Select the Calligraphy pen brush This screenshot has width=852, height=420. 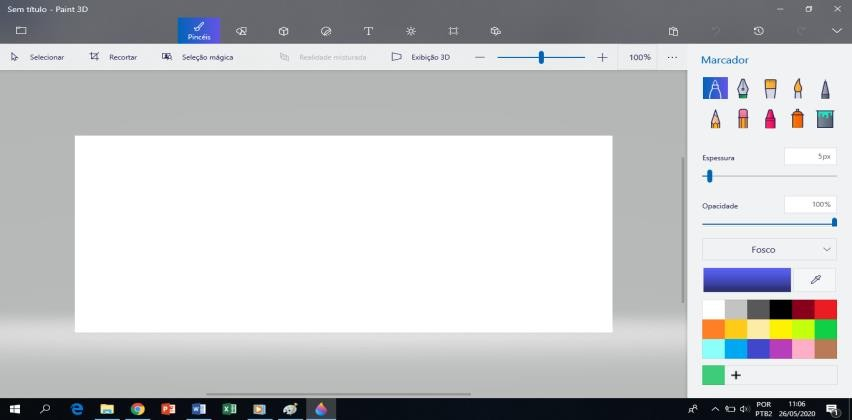(x=742, y=89)
